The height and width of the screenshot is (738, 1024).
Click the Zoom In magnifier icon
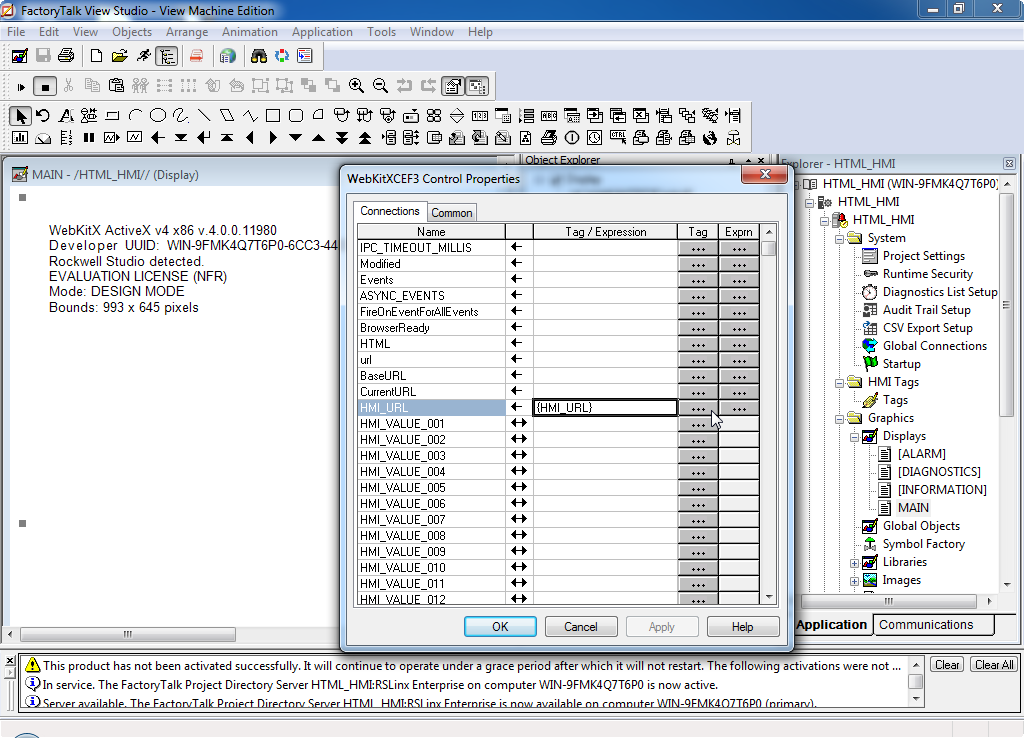pyautogui.click(x=356, y=86)
